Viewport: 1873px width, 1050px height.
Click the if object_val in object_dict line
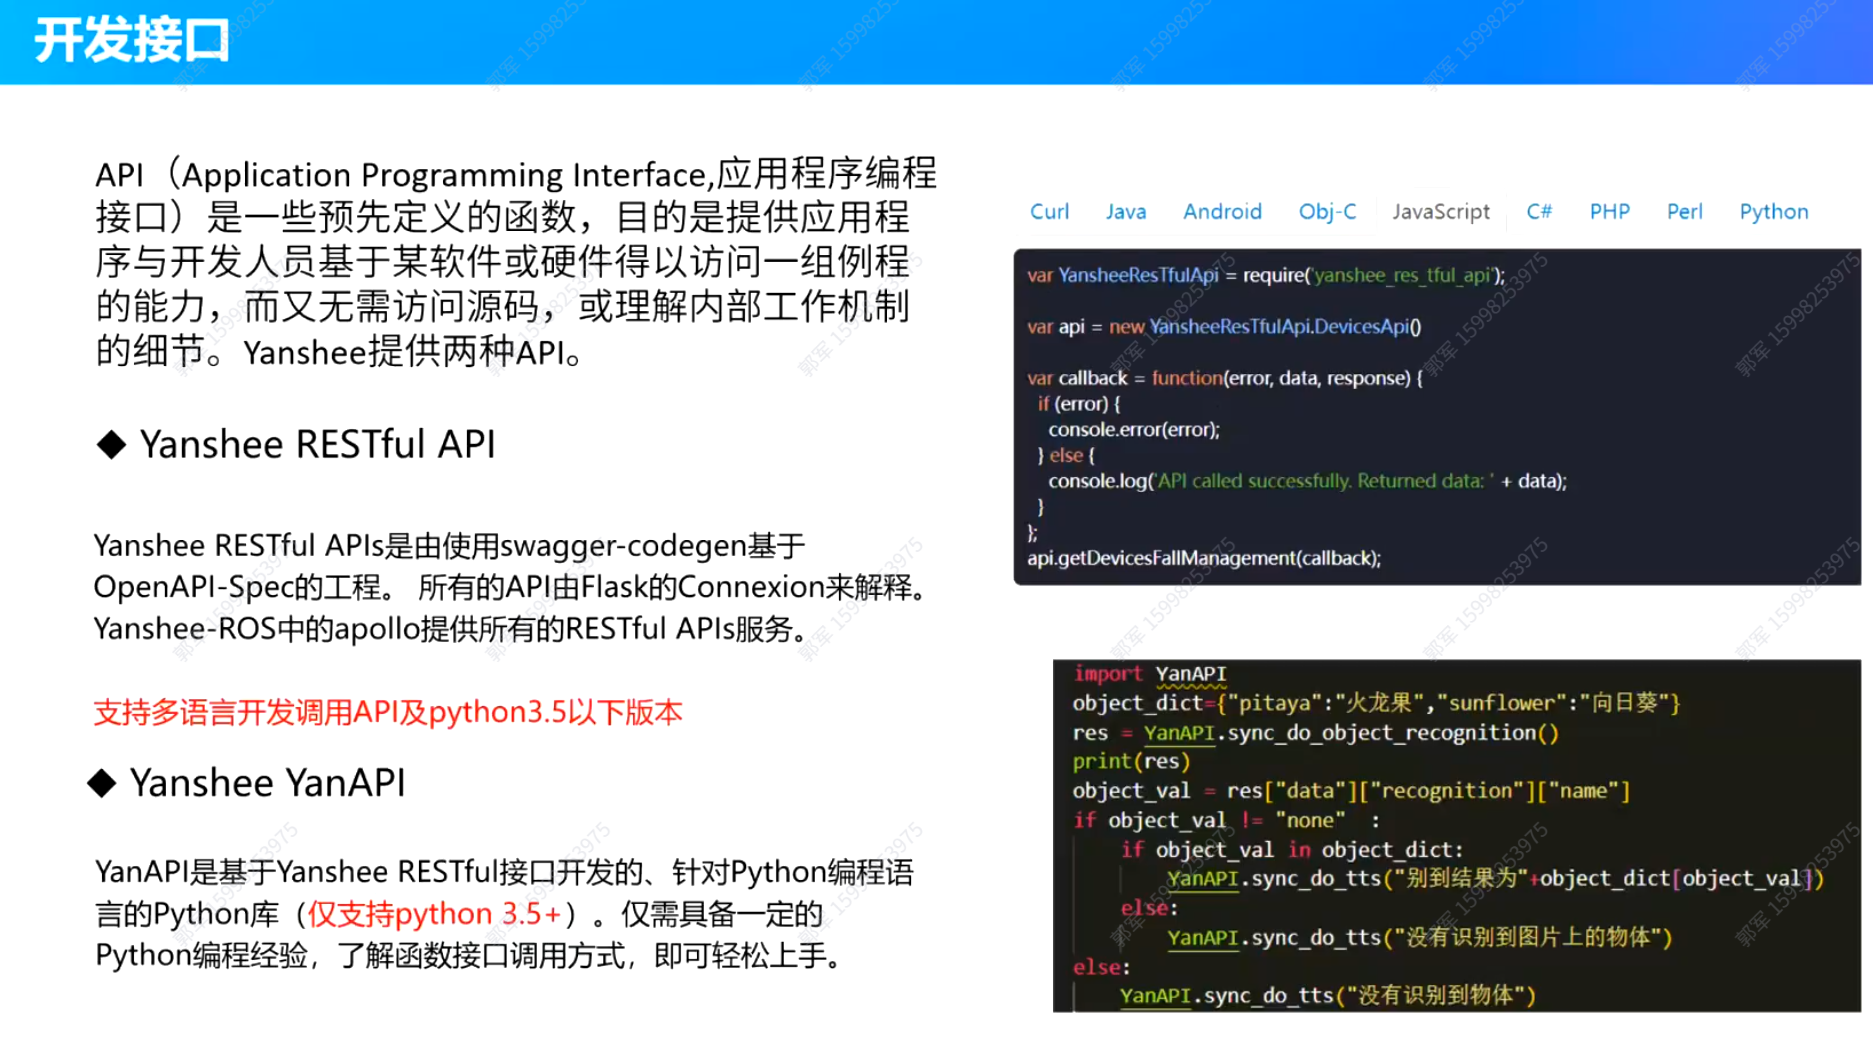coord(1291,850)
